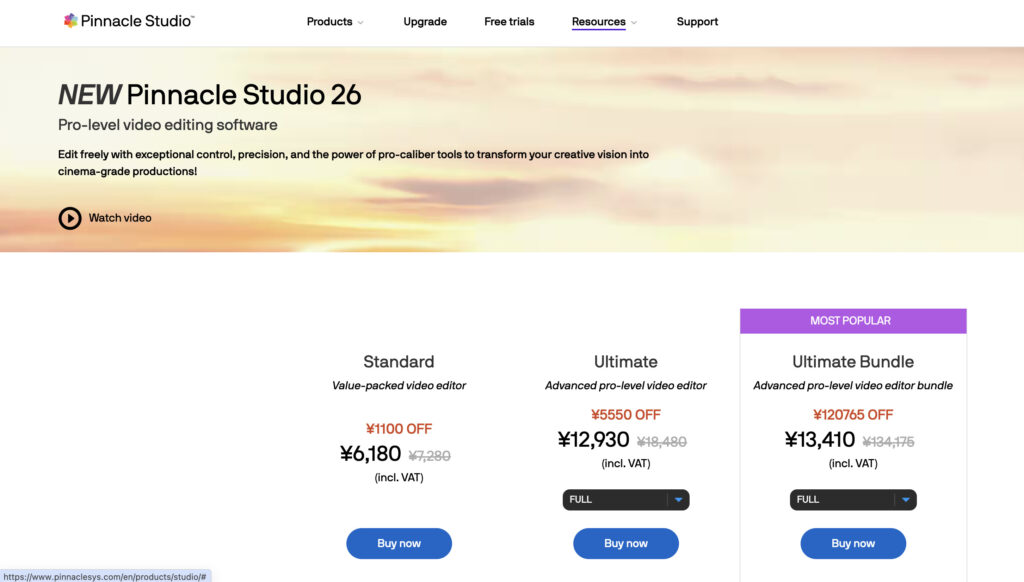Screen dimensions: 1024x582
Task: Click the Watch video link text
Action: 120,218
